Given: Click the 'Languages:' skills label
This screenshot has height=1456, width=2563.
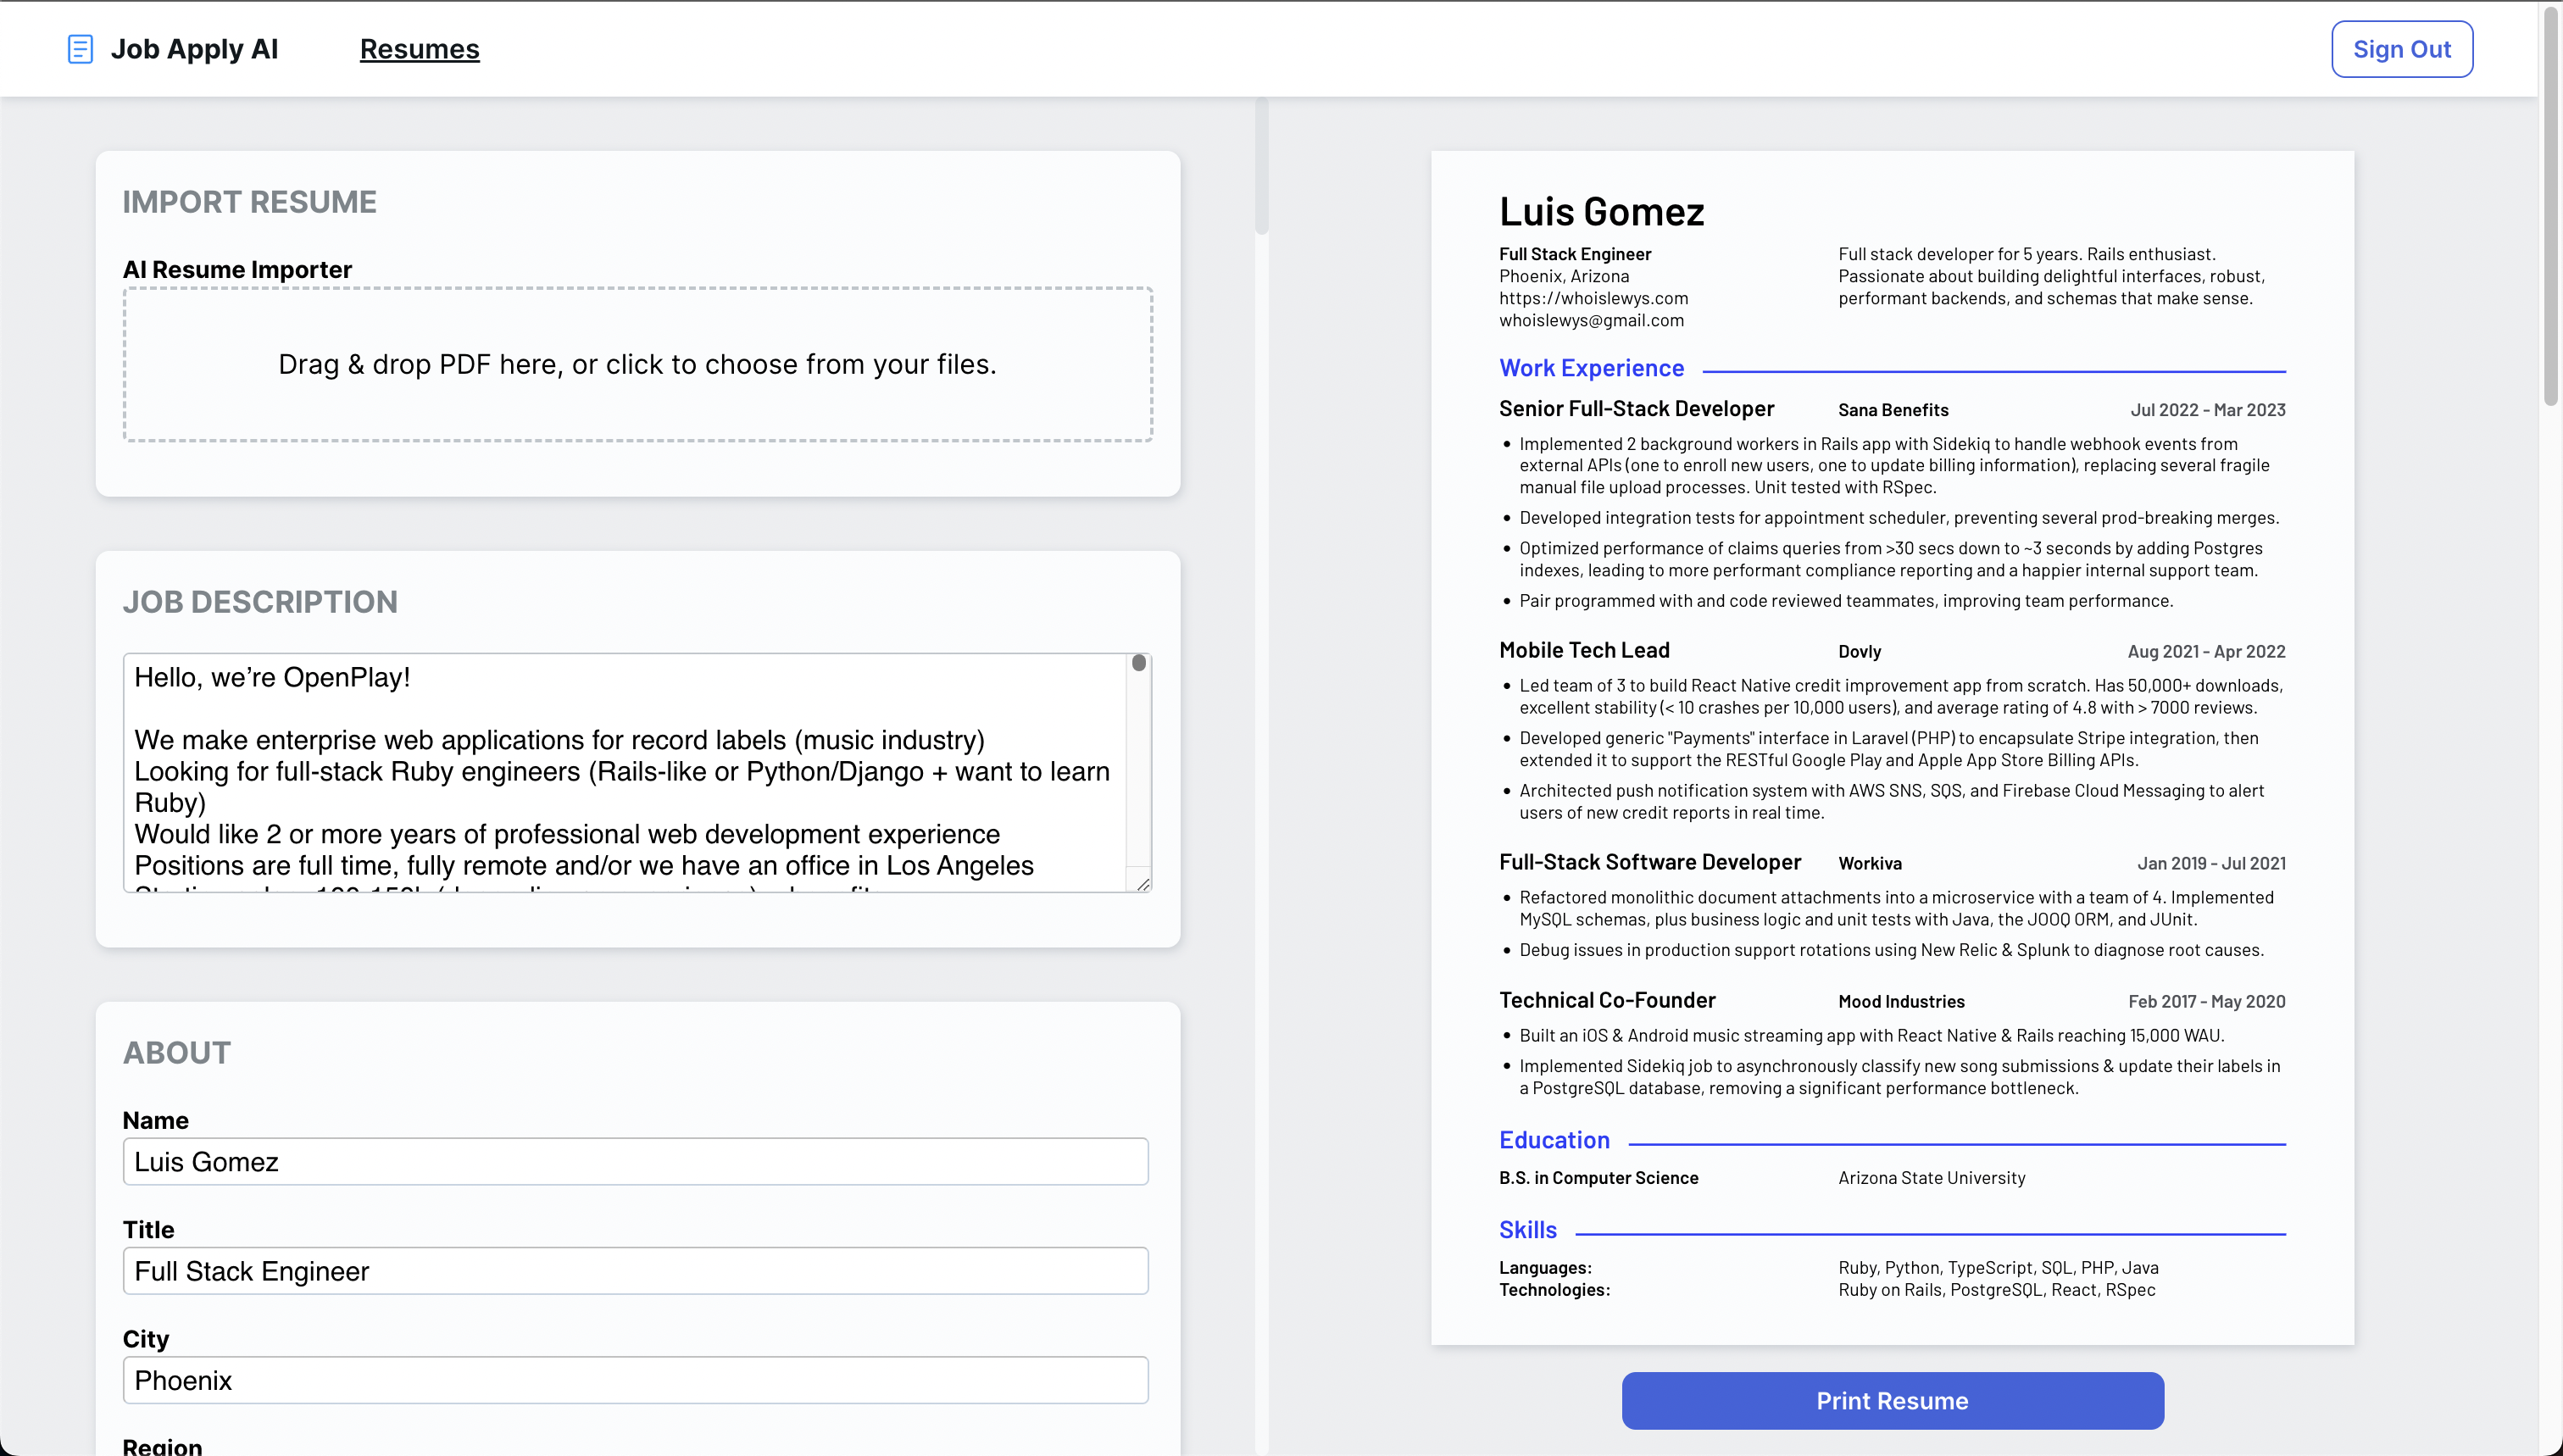Looking at the screenshot, I should coord(1545,1268).
